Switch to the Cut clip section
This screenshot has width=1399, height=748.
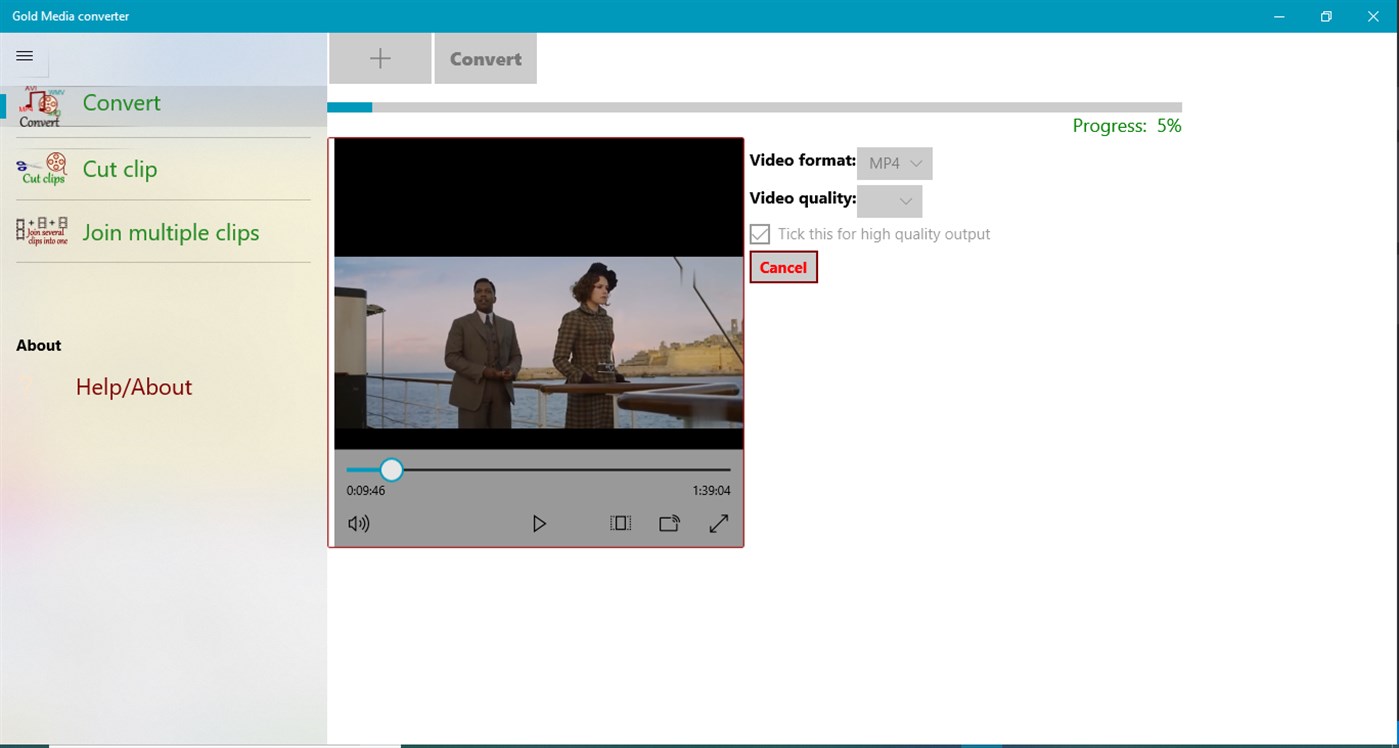119,169
